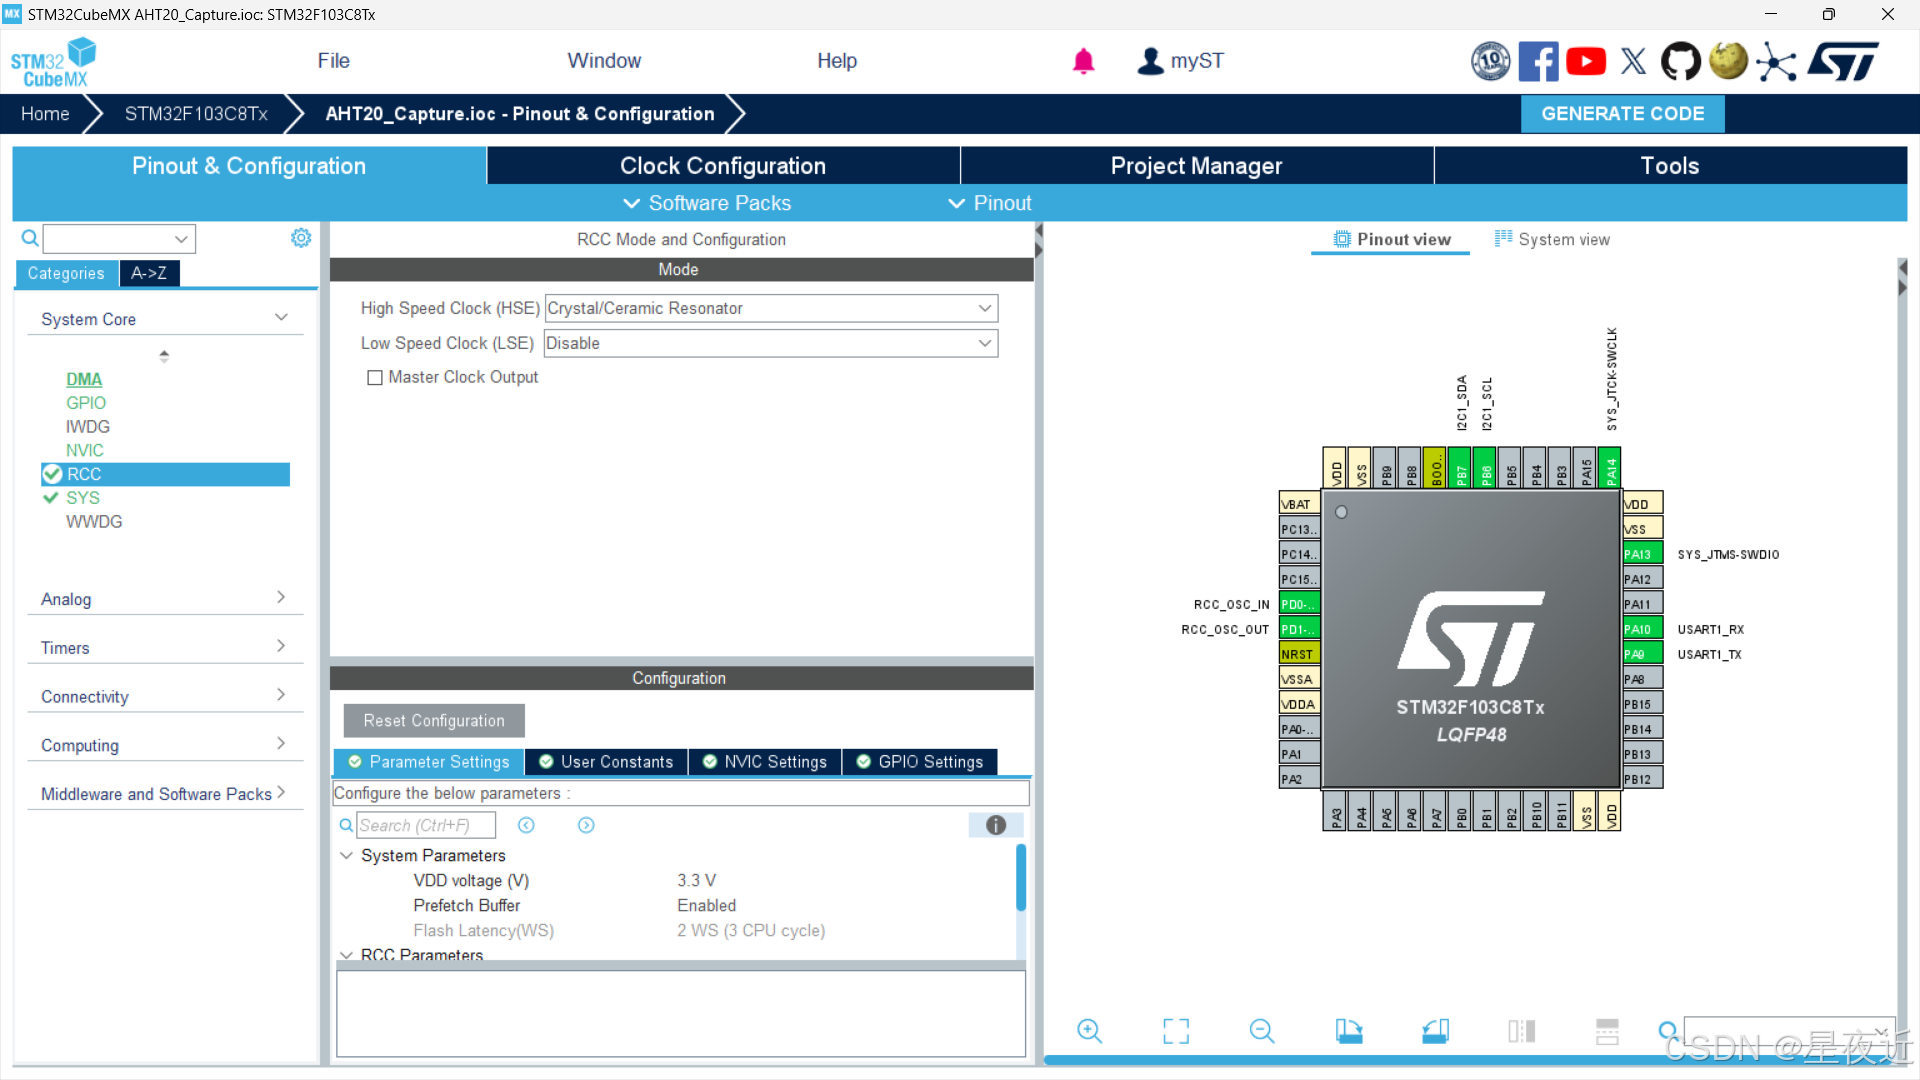The height and width of the screenshot is (1080, 1920).
Task: Open the YouTube icon link
Action: [1586, 62]
